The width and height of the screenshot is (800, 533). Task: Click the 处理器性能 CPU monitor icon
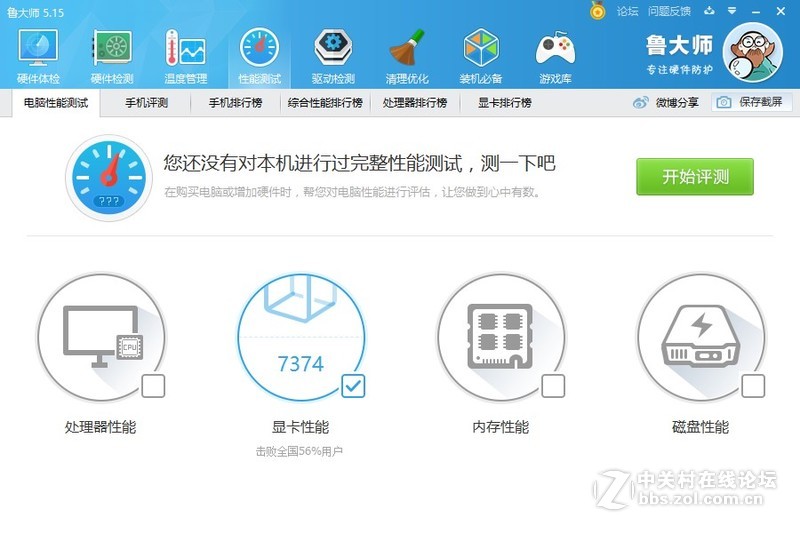click(x=102, y=337)
